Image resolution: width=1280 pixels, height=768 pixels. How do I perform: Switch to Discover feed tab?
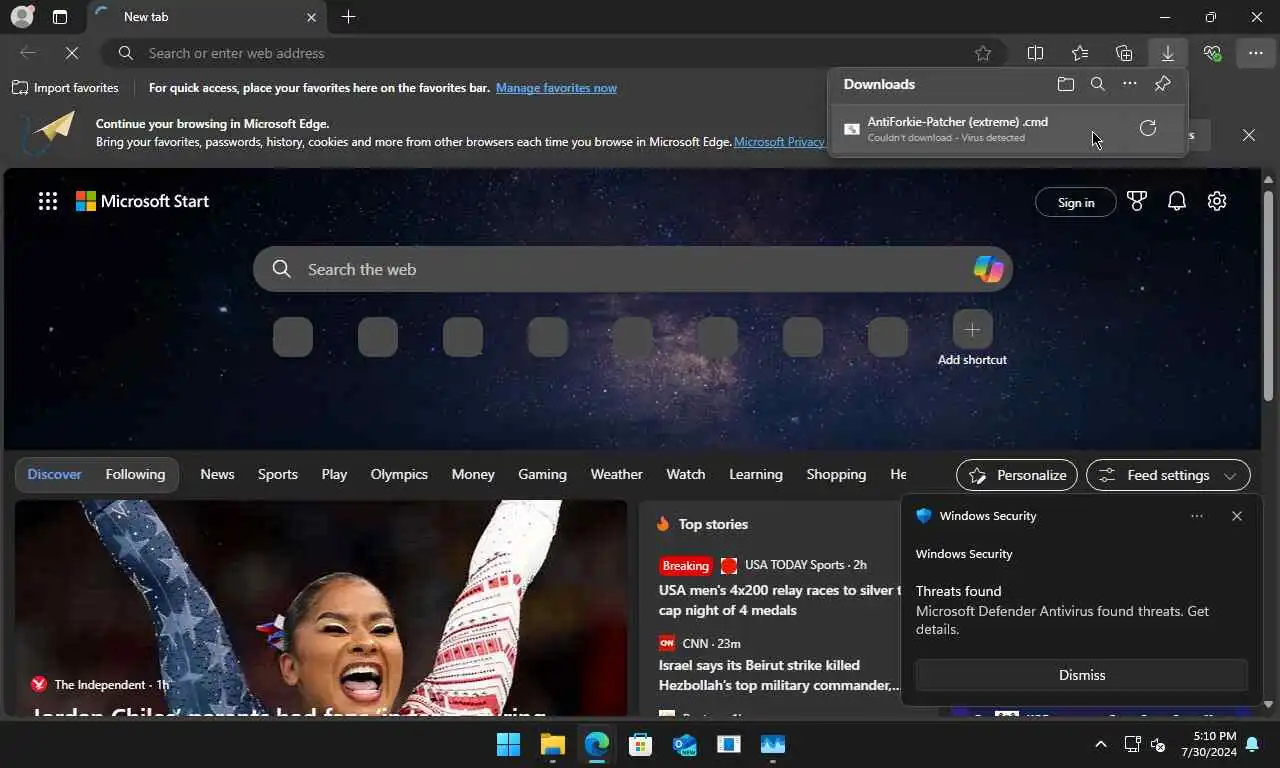(55, 474)
